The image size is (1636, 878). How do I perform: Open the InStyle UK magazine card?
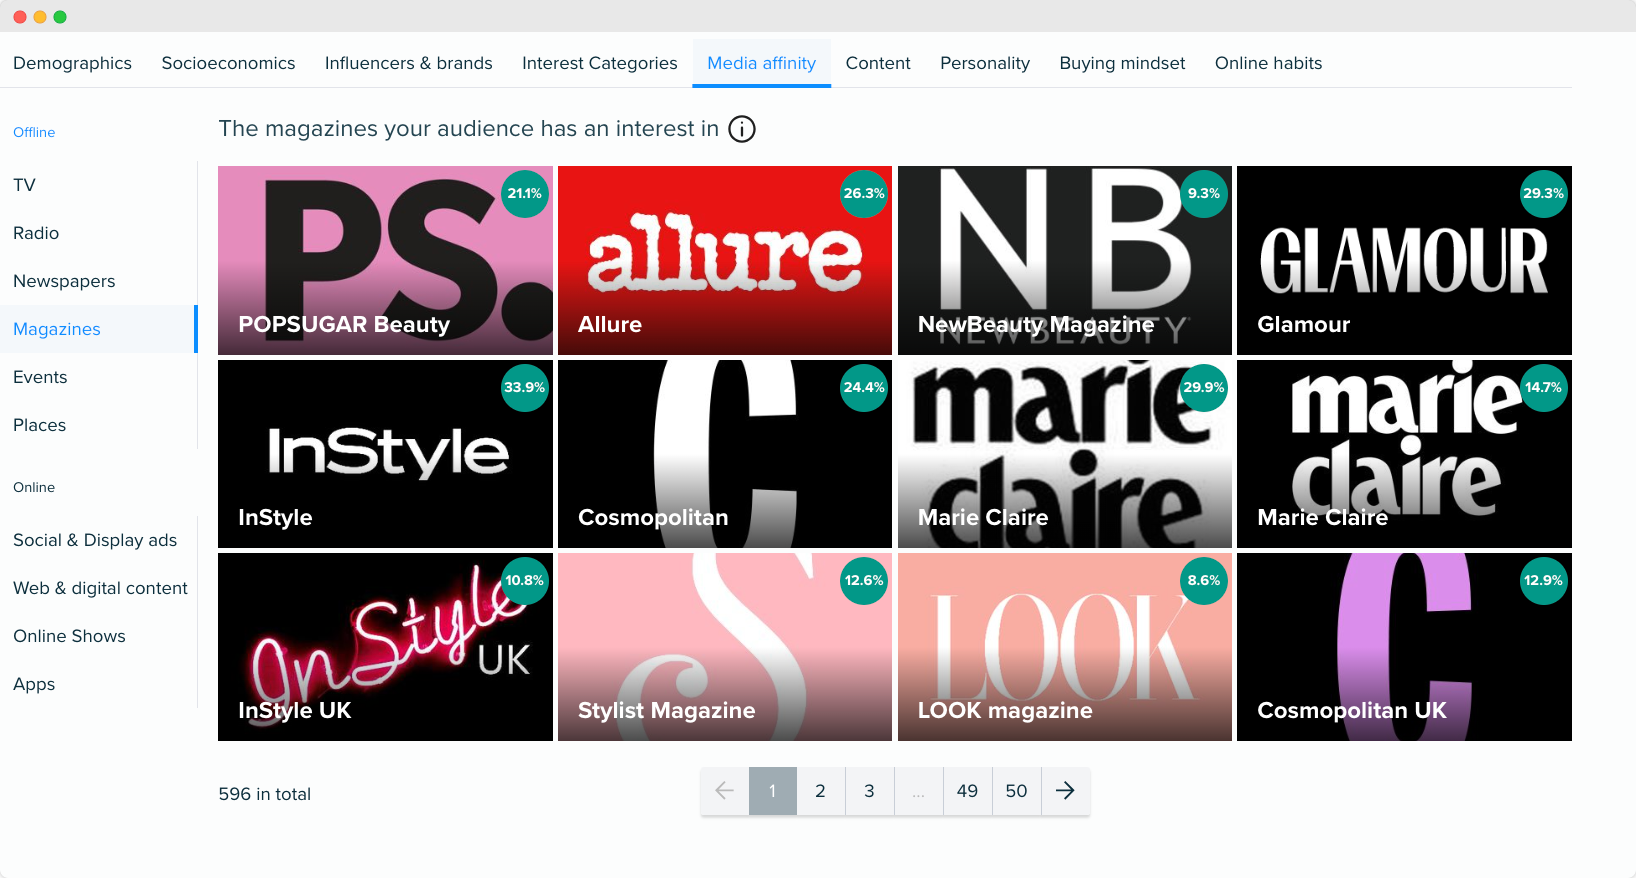click(385, 647)
